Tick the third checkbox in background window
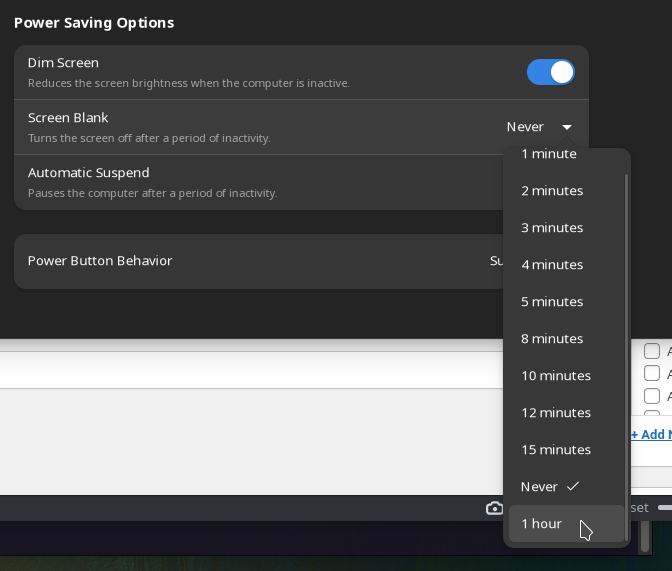This screenshot has width=672, height=571. click(652, 395)
